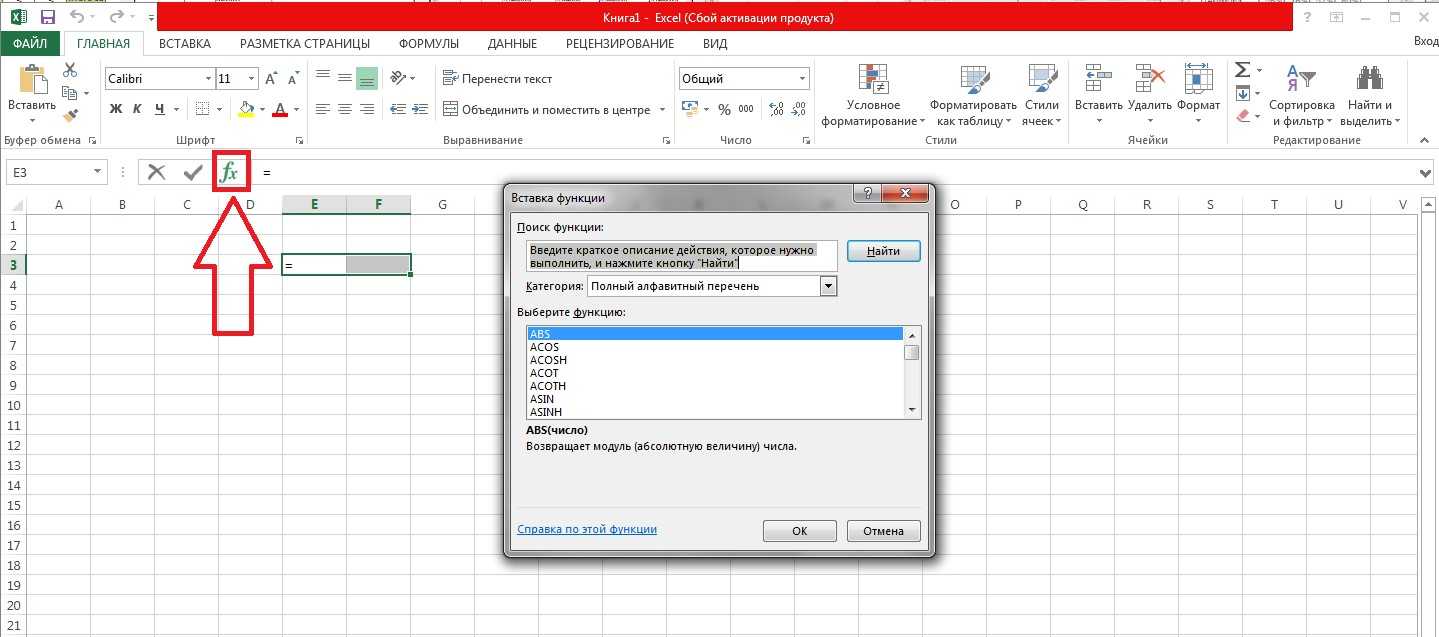The image size is (1439, 637).
Task: Switch to the РАЗМЕТКА СТРАНИЦЫ tab
Action: point(305,43)
